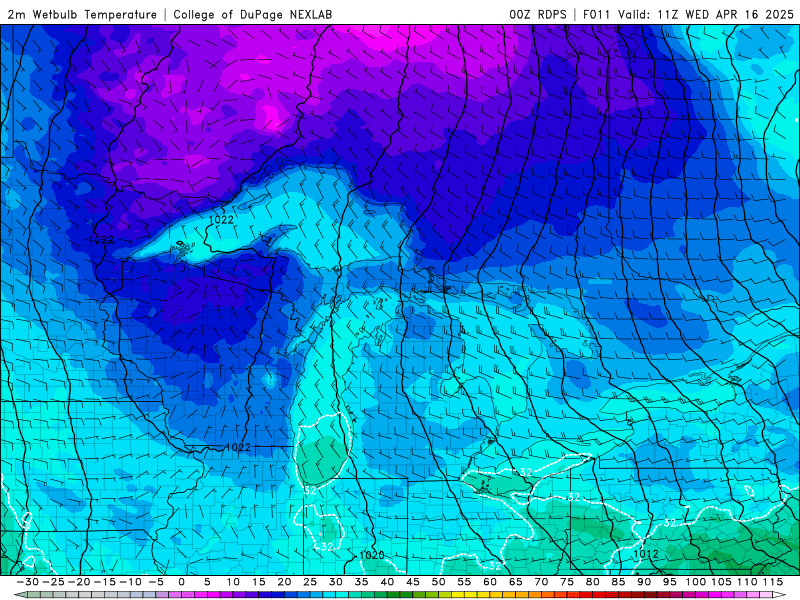Click the 90 value on the color scale
The width and height of the screenshot is (800, 600).
pyautogui.click(x=644, y=582)
